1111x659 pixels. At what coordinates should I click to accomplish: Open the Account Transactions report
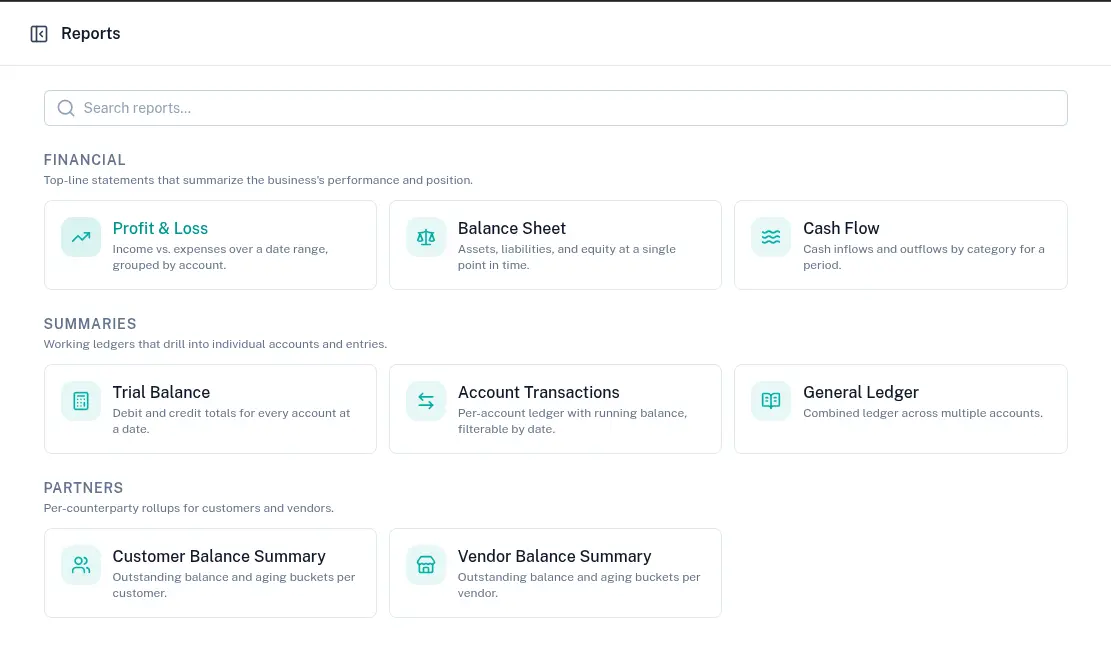coord(556,409)
